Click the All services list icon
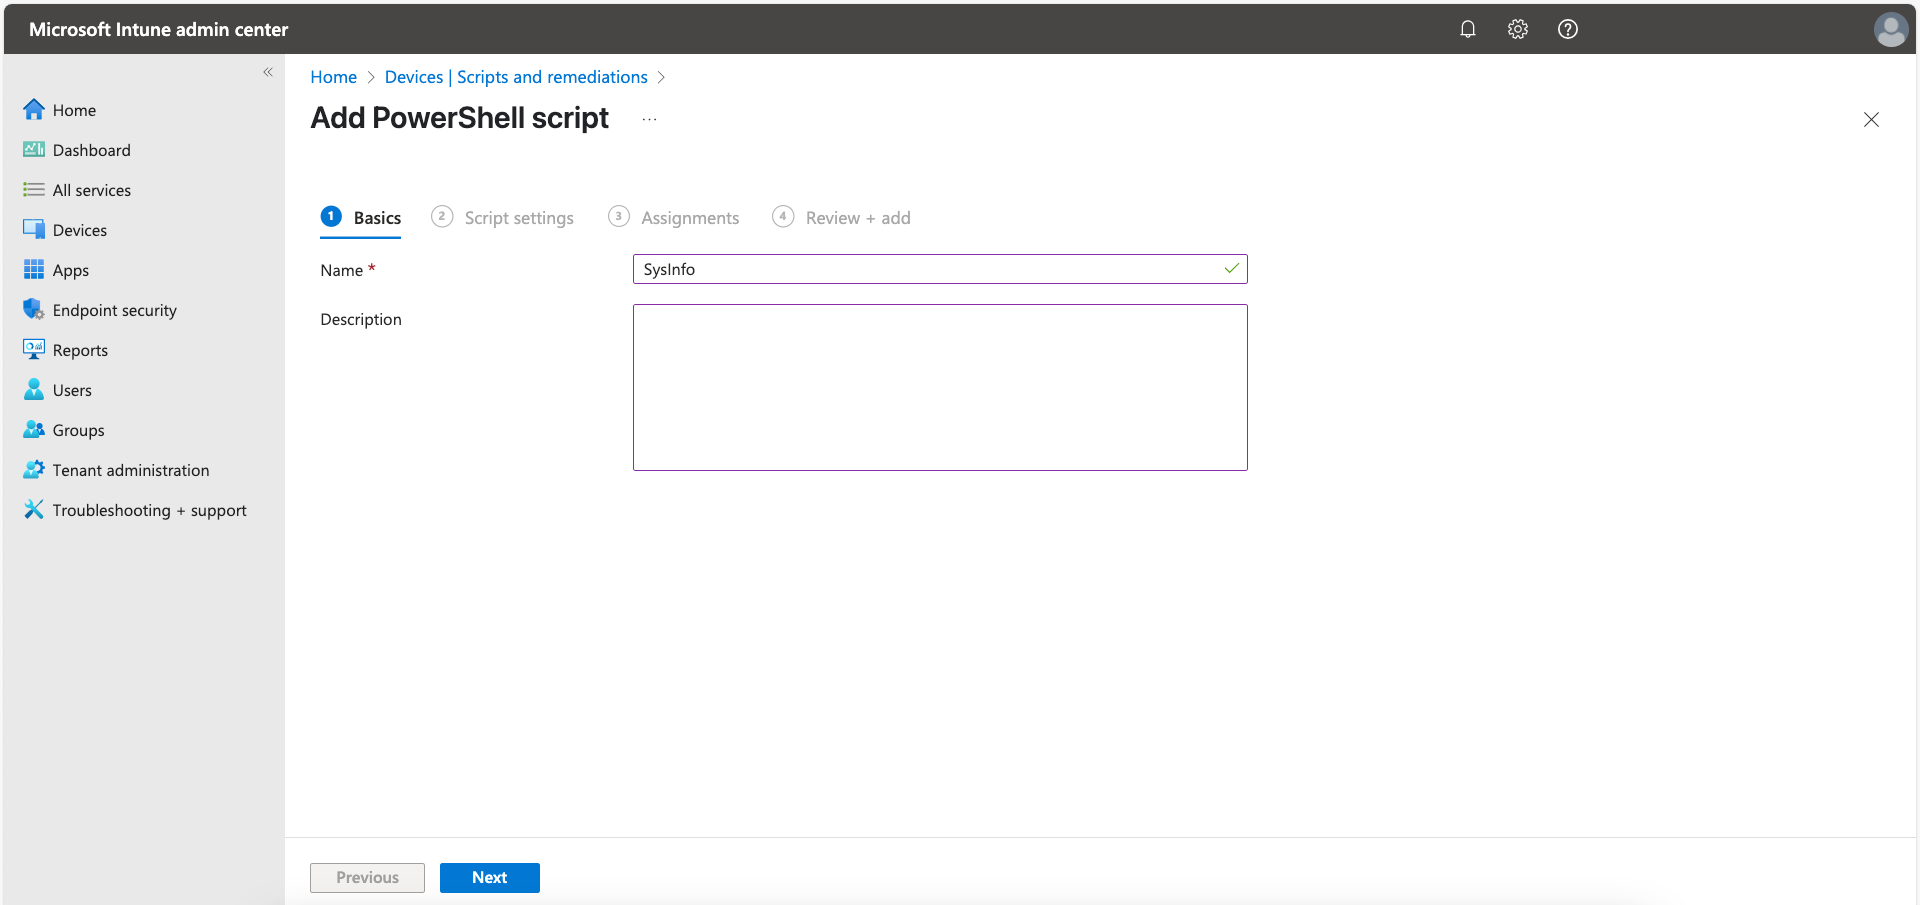 pos(34,189)
